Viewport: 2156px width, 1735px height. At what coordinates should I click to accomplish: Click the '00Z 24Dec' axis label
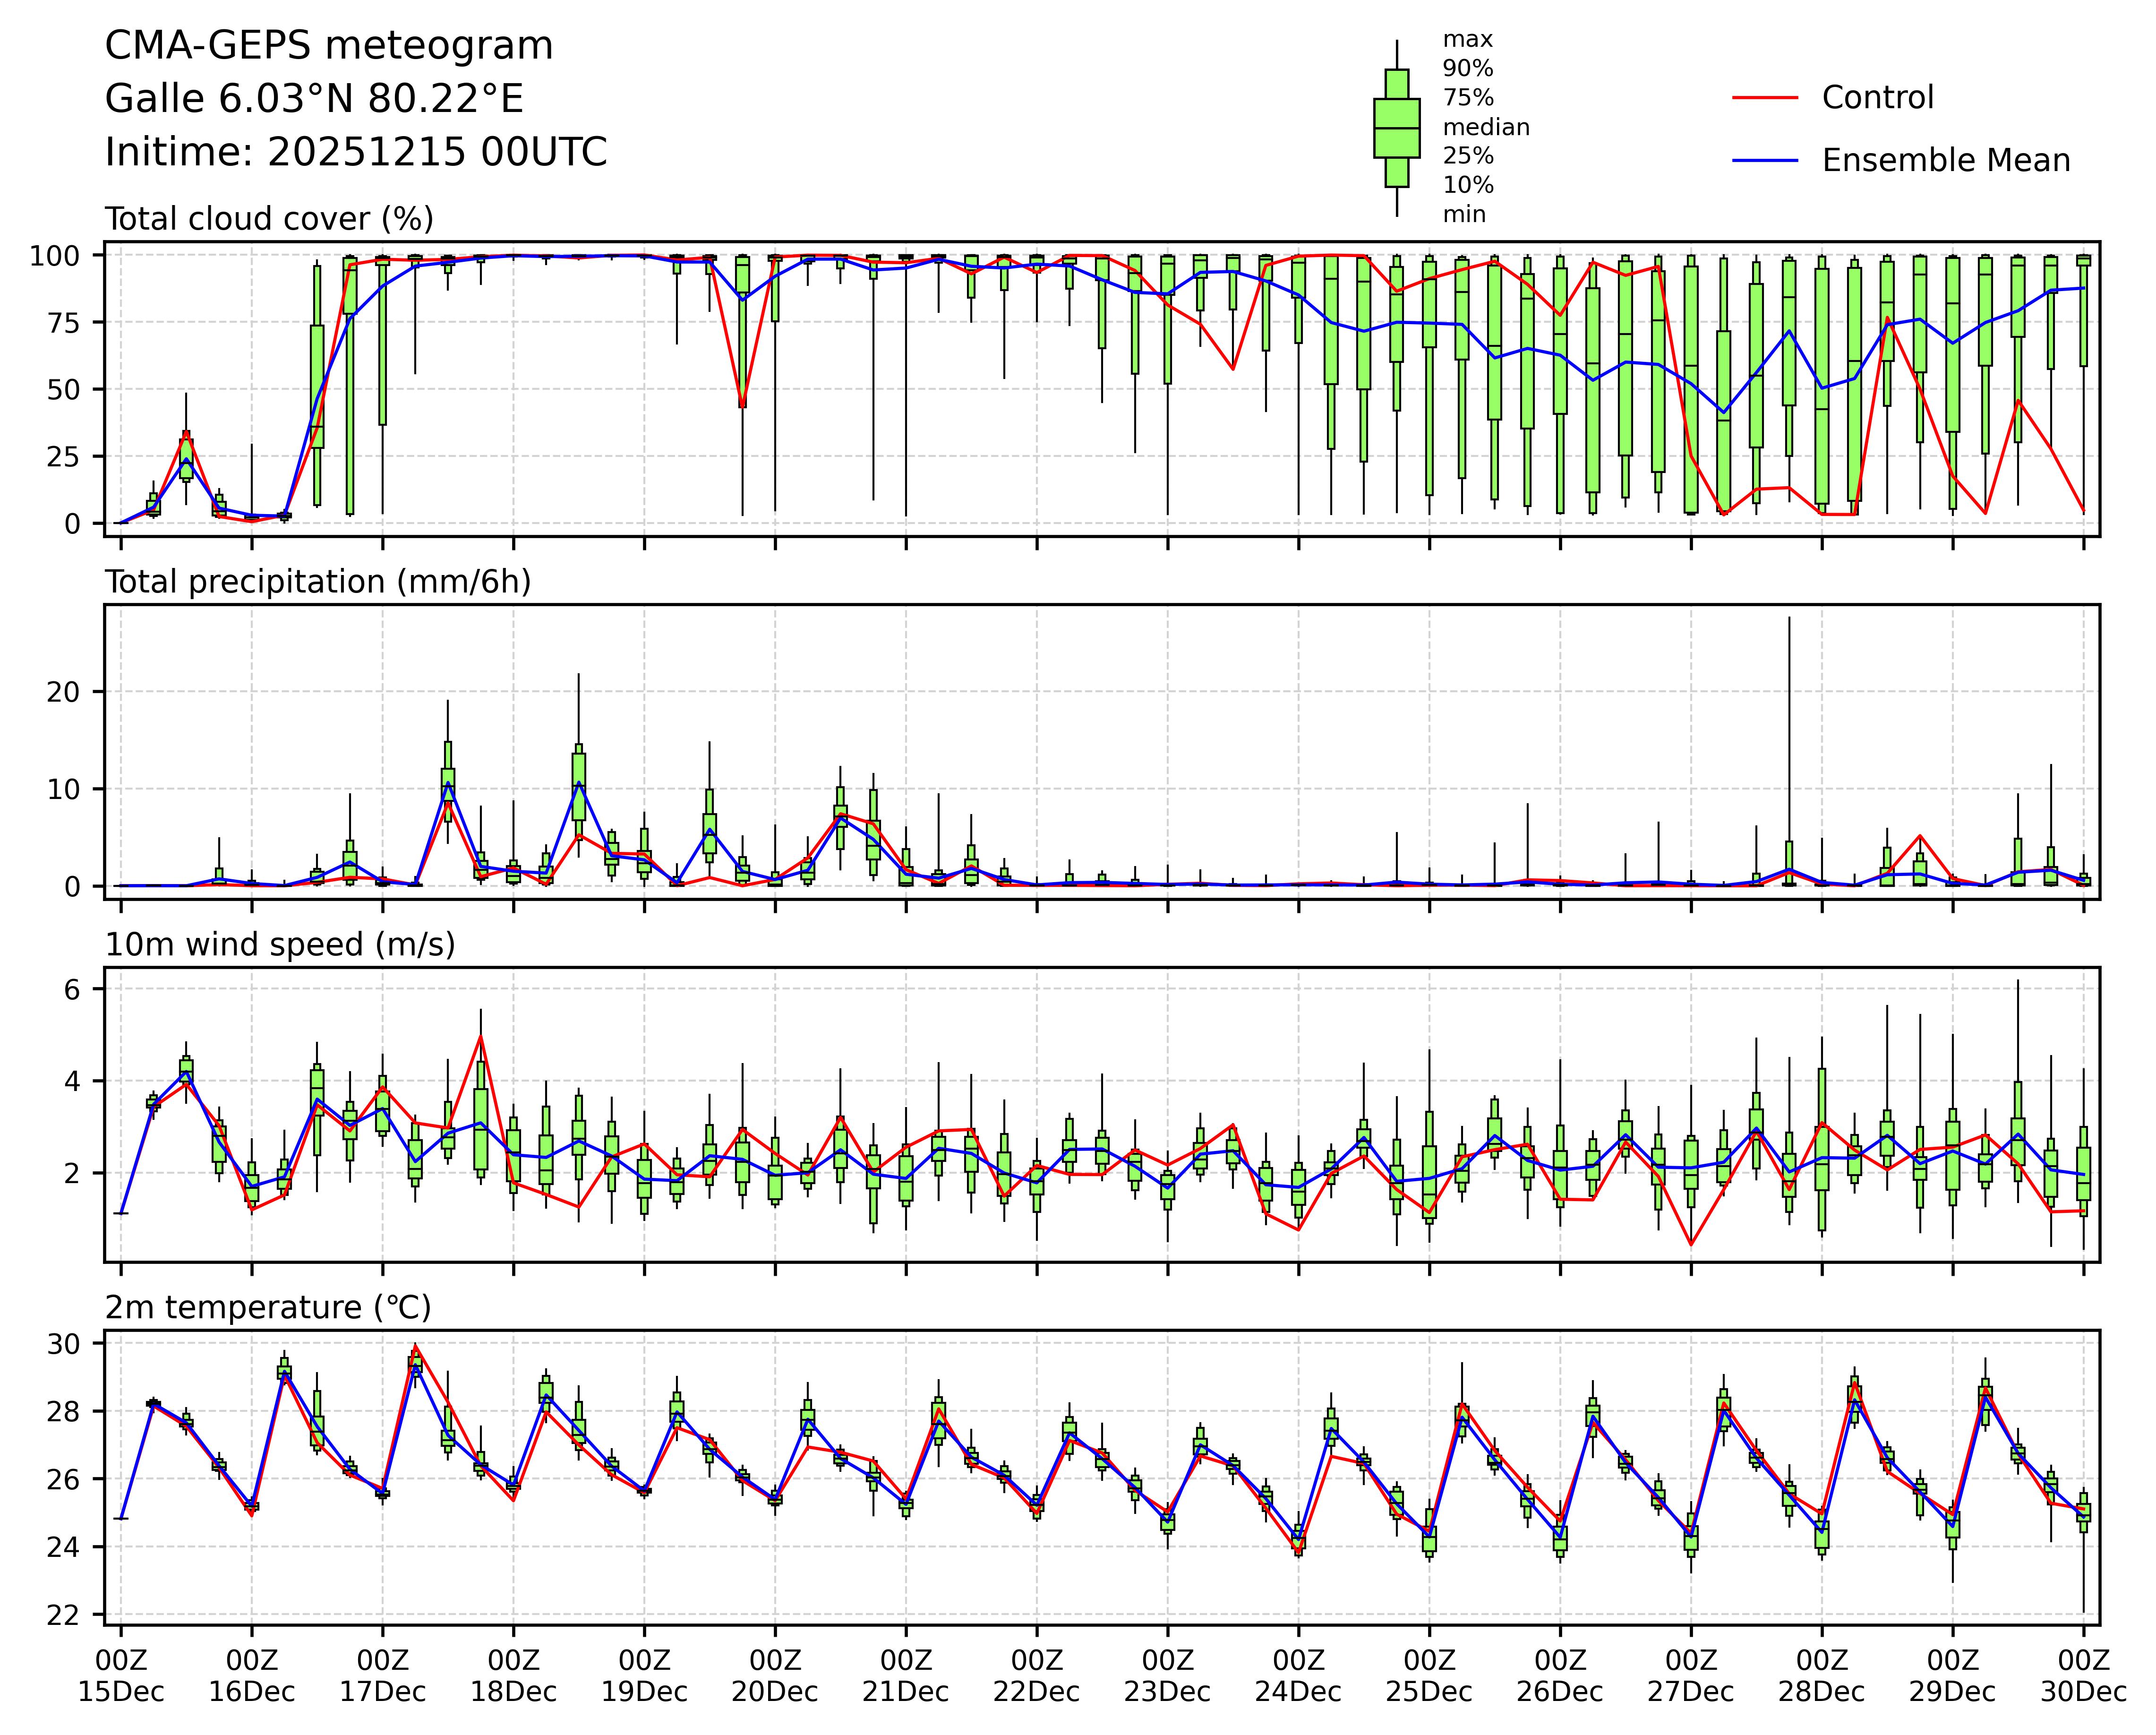point(1298,1677)
